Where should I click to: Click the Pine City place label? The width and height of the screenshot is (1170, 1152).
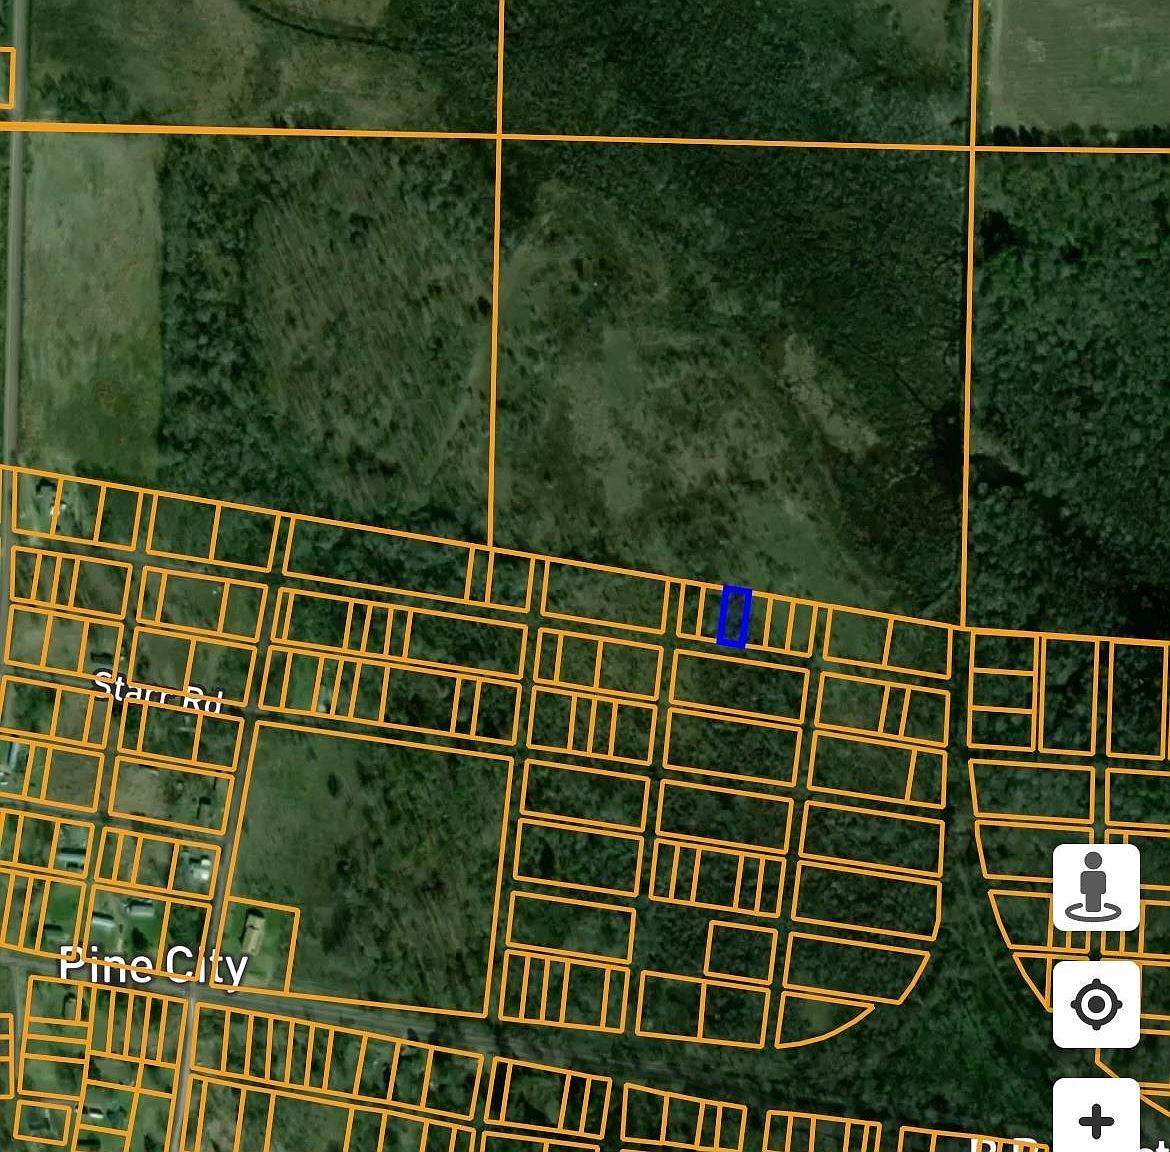click(x=153, y=965)
